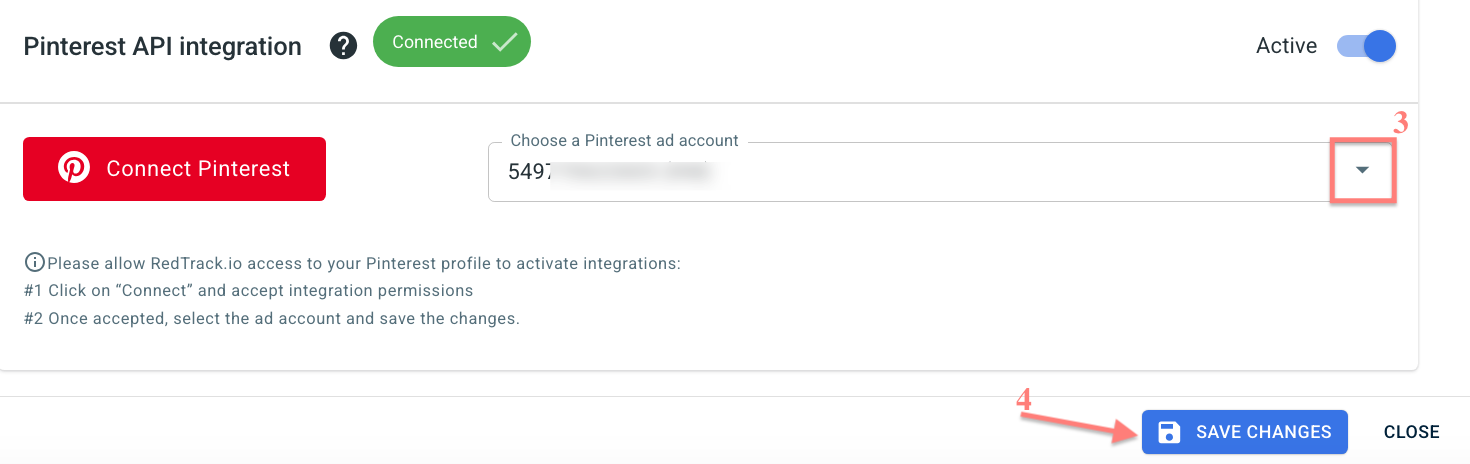This screenshot has height=464, width=1470.
Task: Click the Pinterest API integration heading
Action: pos(162,47)
